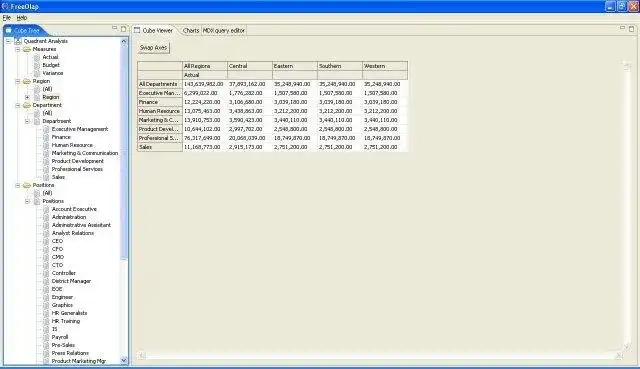Select Press Relations in the tree
This screenshot has height=369, width=640.
70,353
